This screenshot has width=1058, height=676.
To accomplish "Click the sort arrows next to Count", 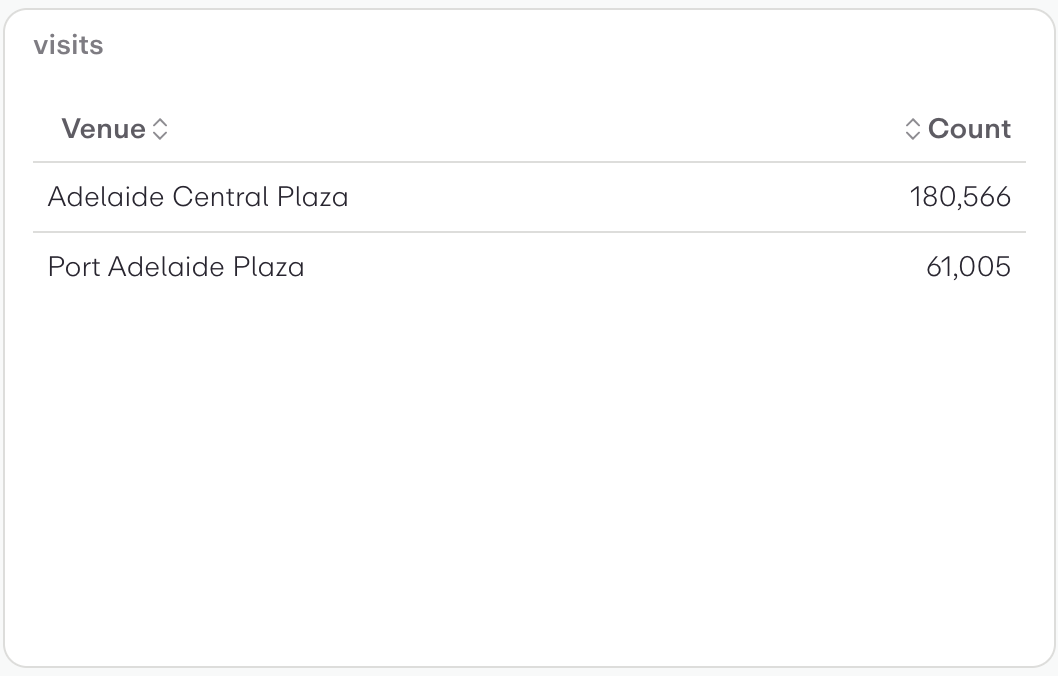I will pos(912,129).
